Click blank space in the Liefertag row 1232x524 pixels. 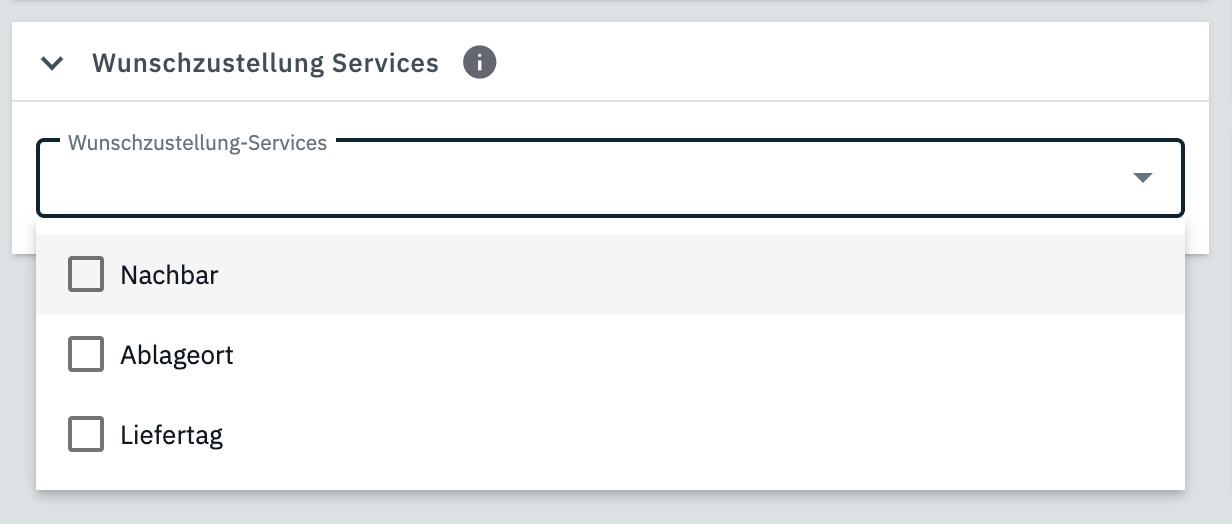(x=700, y=434)
